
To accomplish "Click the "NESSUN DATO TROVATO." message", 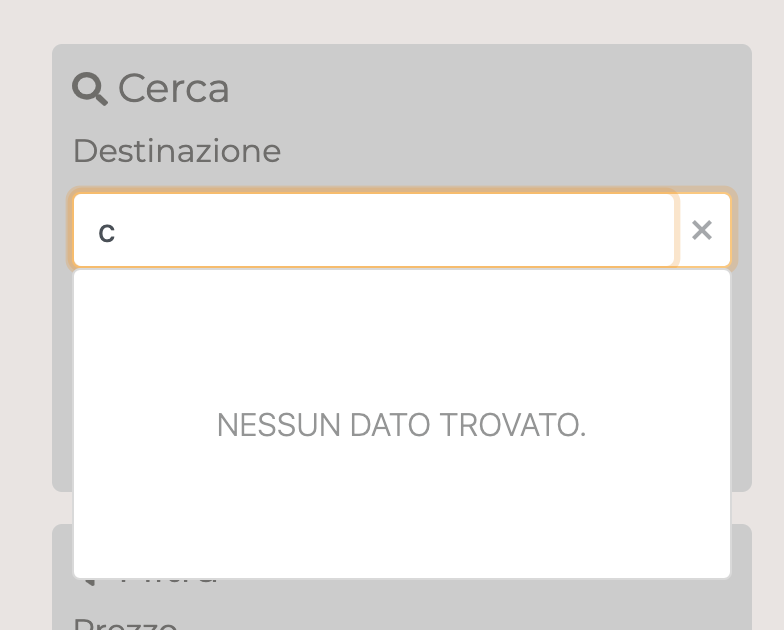I will [401, 426].
